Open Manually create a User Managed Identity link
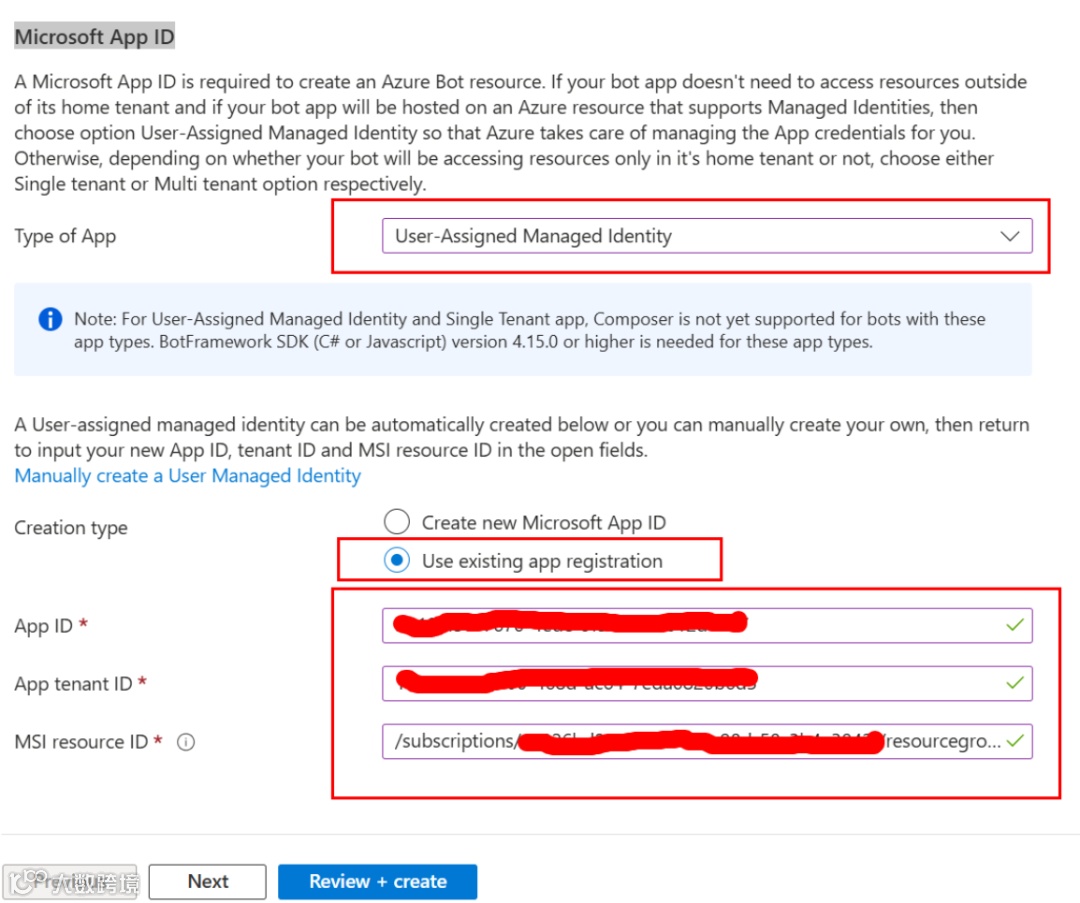This screenshot has width=1080, height=903. click(x=187, y=475)
